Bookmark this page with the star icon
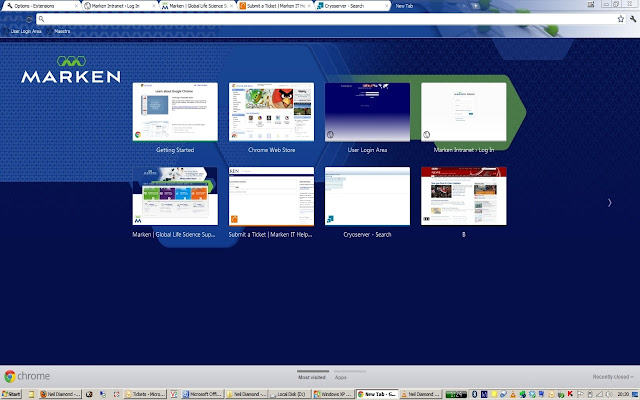This screenshot has height=400, width=640. (x=621, y=19)
